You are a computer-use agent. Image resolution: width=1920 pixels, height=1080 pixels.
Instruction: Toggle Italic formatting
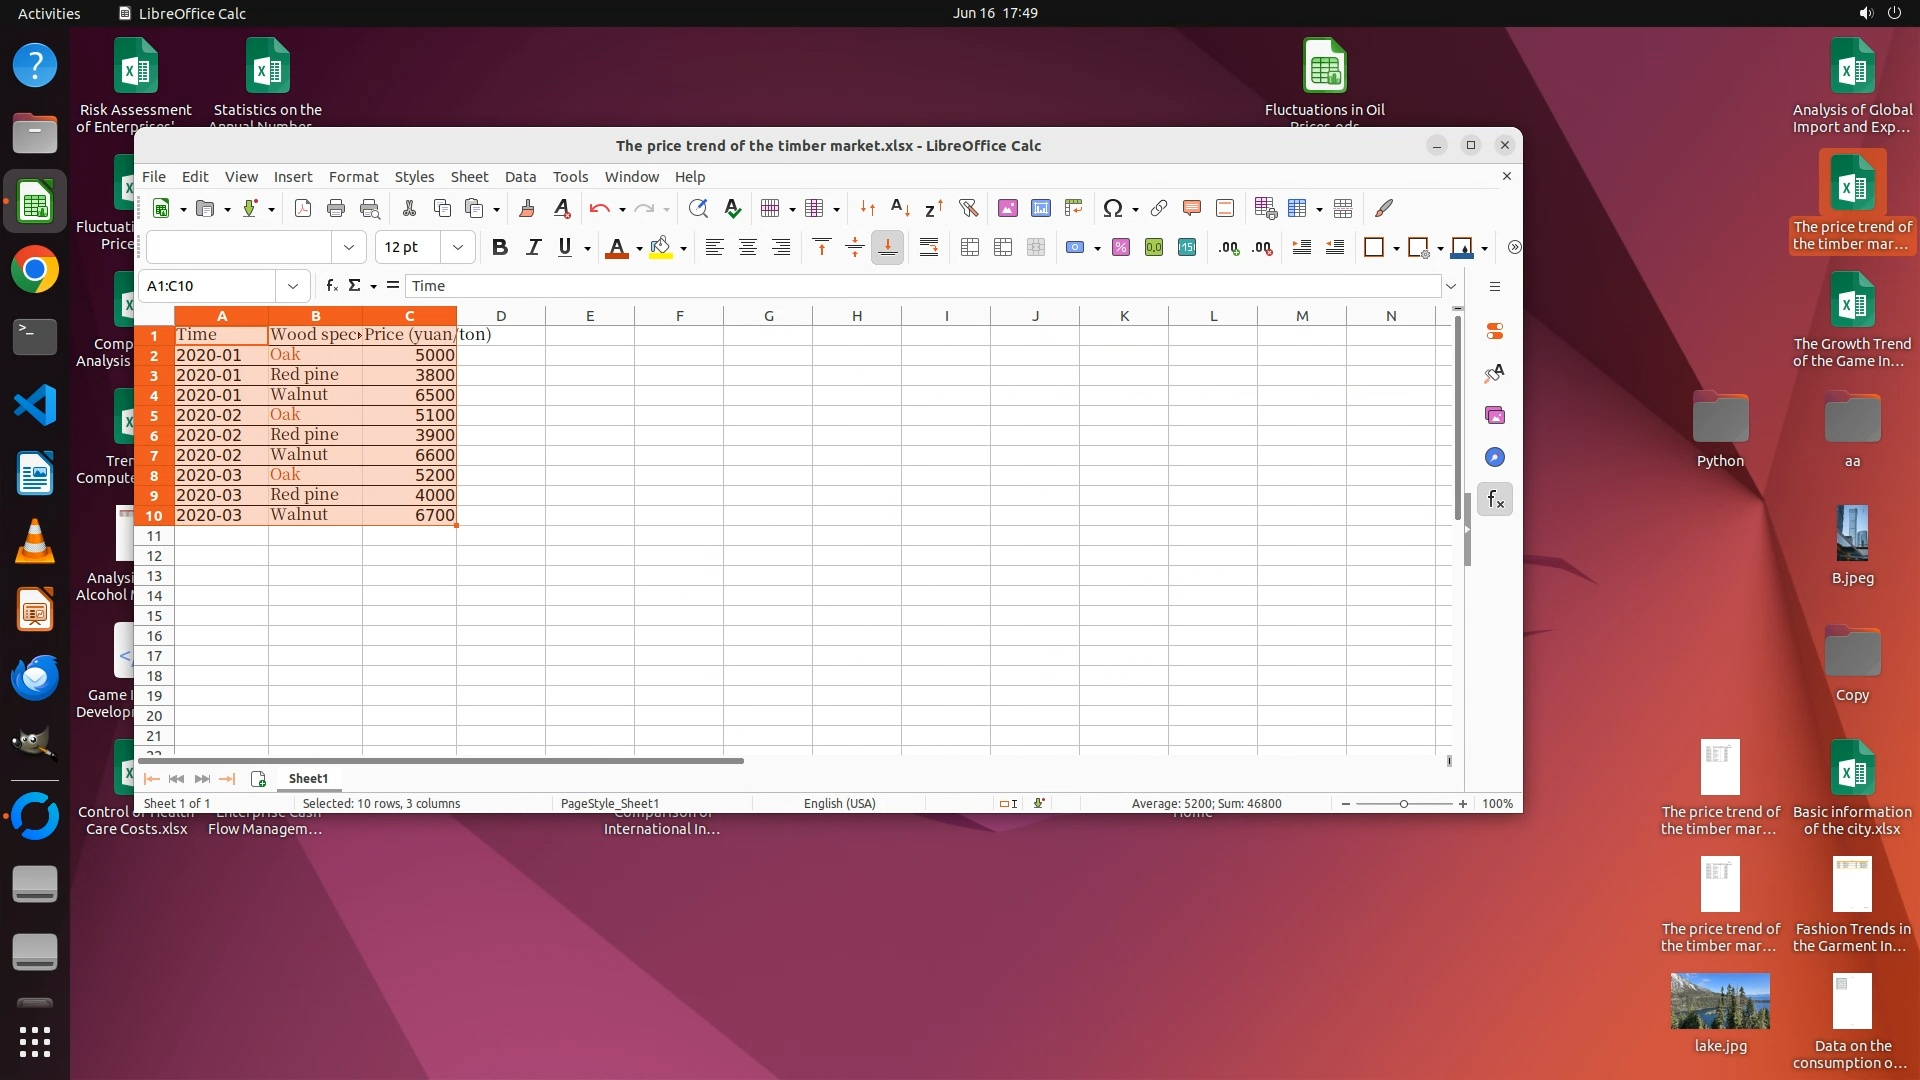tap(533, 248)
